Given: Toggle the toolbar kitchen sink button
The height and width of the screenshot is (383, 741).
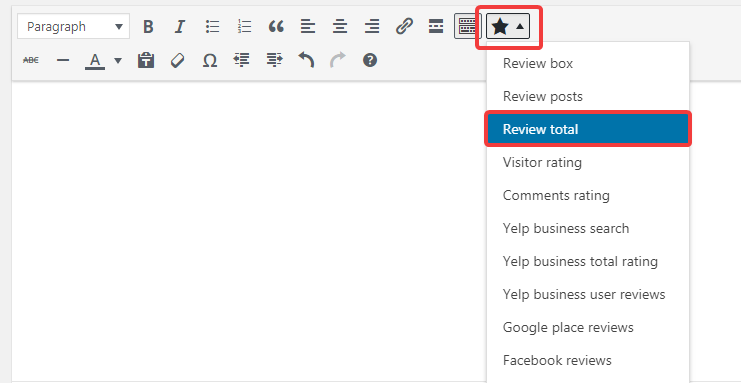Looking at the screenshot, I should 467,26.
